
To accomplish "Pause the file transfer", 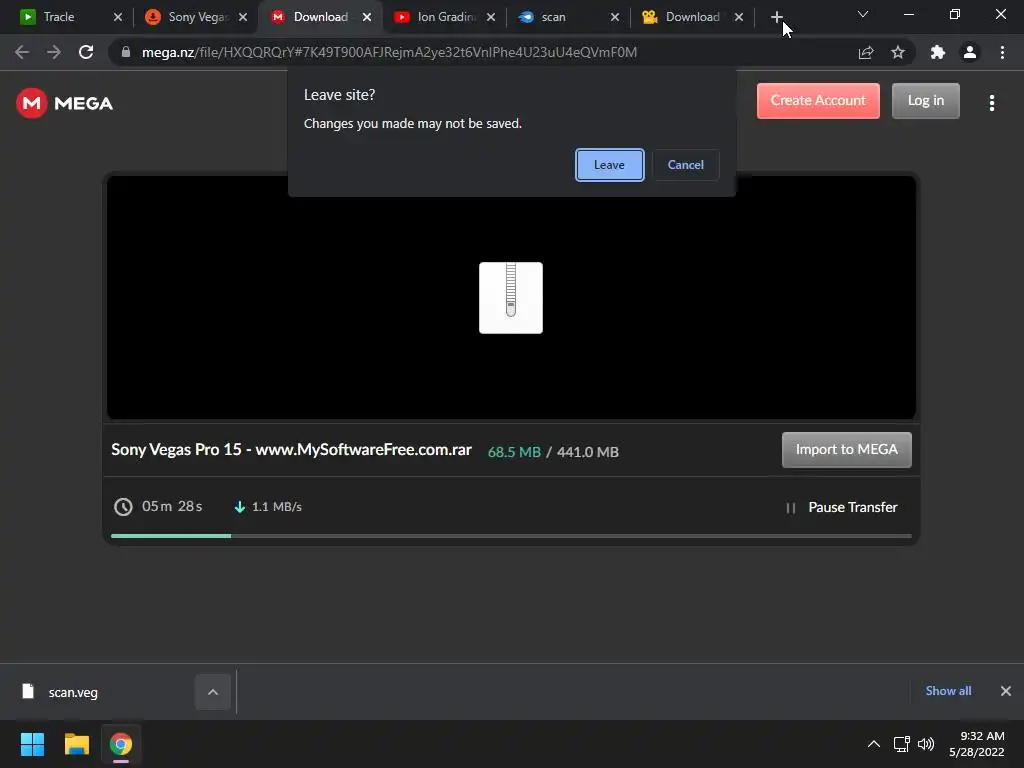I will coord(842,507).
